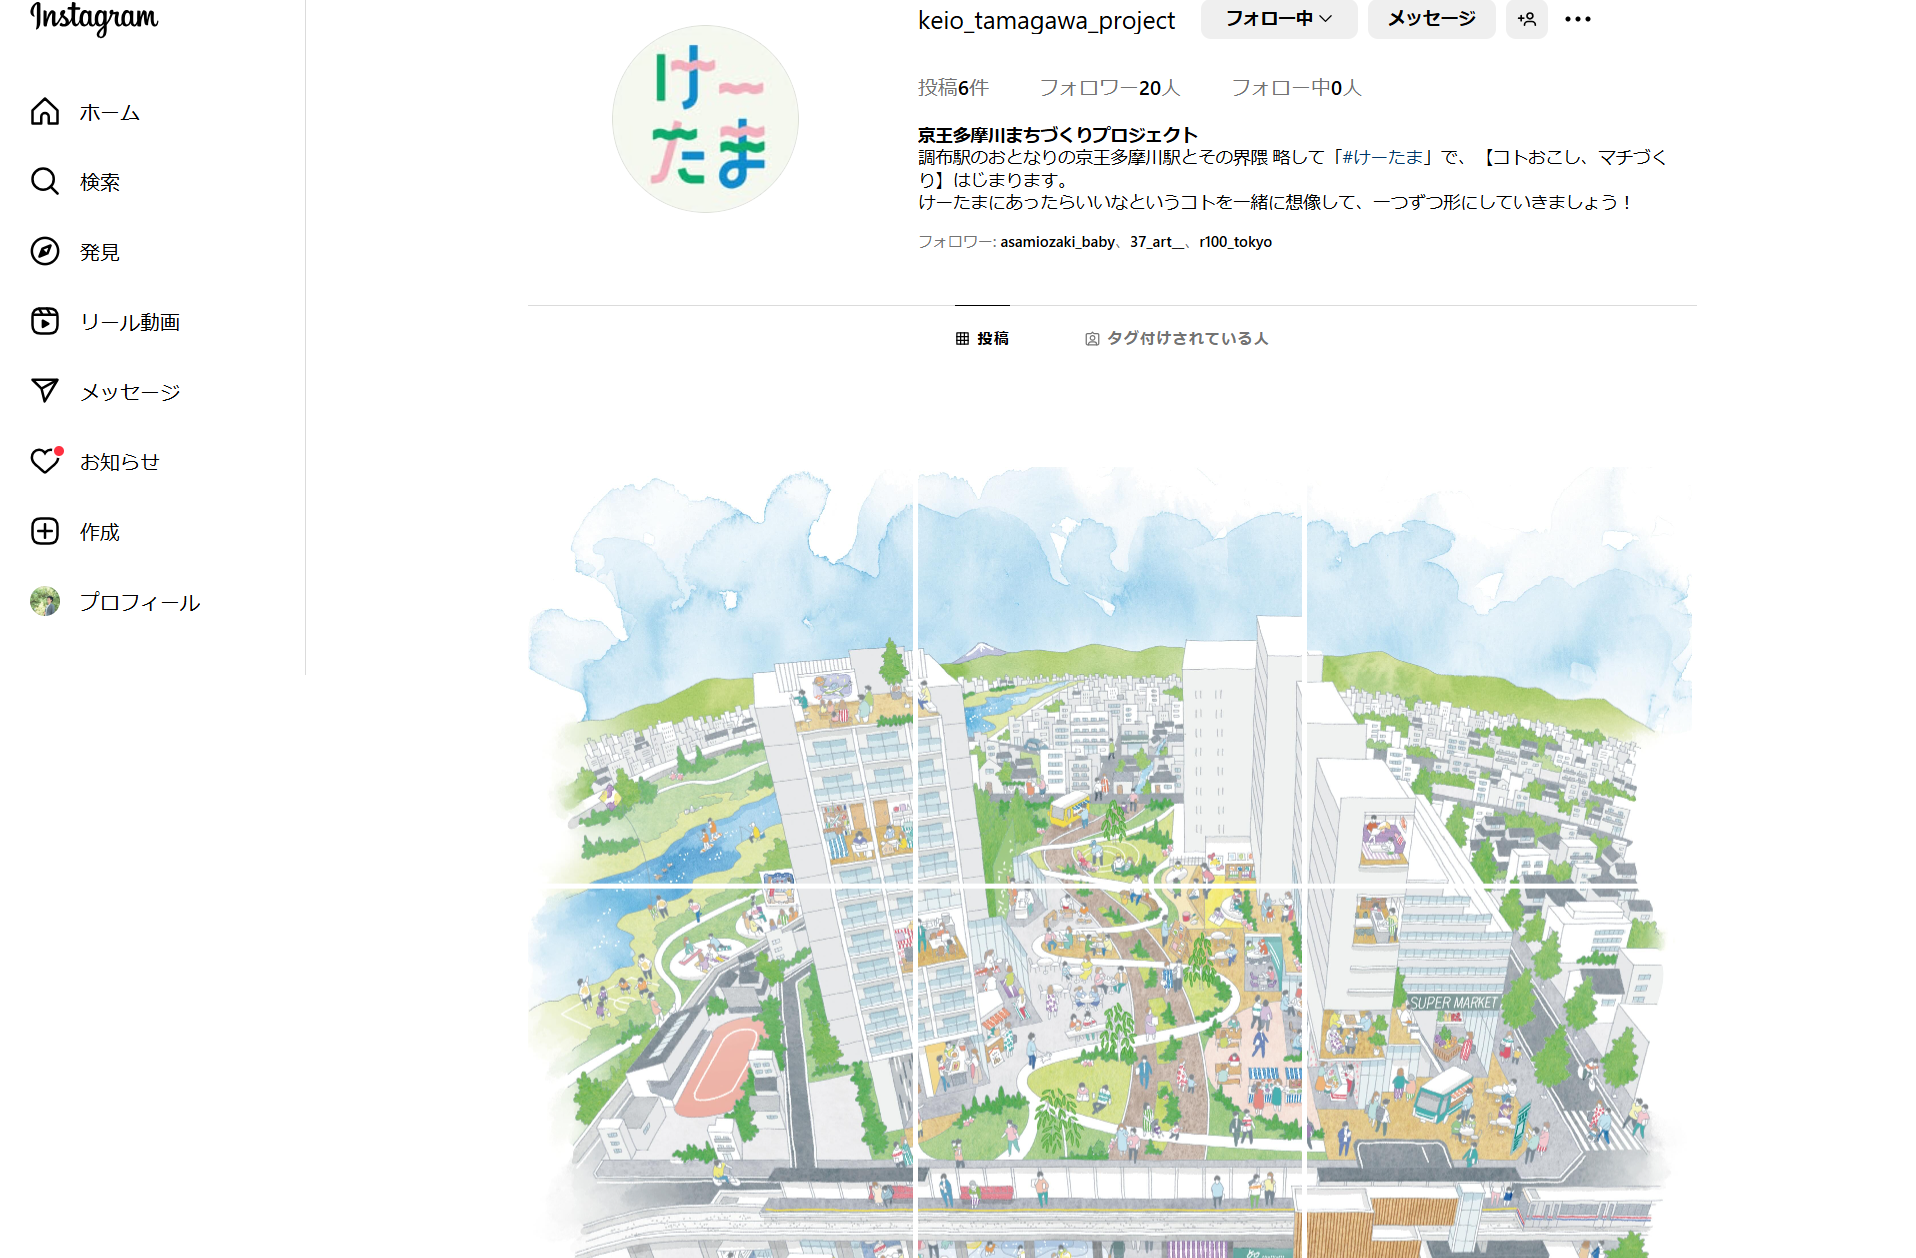The height and width of the screenshot is (1258, 1916).
Task: Open 検索 magnifier icon in sidebar
Action: tap(45, 182)
